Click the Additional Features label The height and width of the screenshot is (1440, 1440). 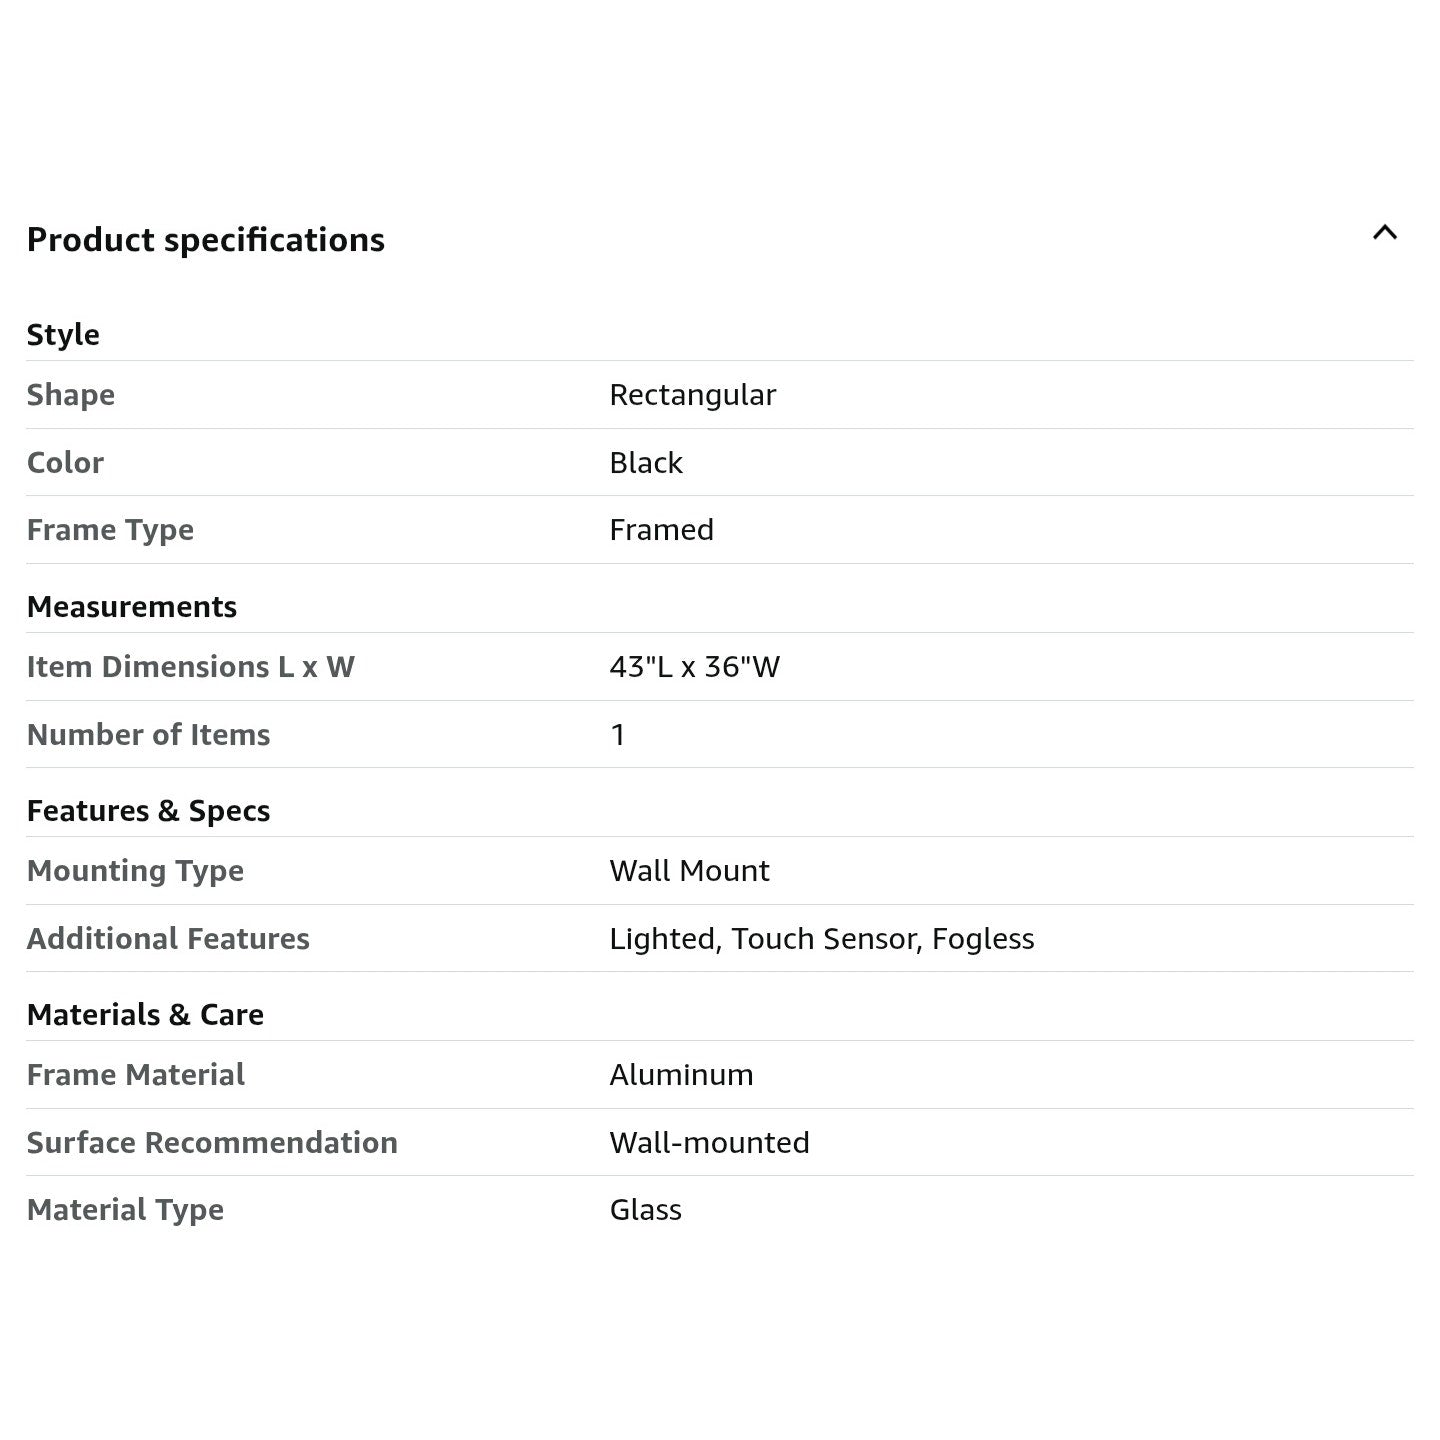coord(168,939)
